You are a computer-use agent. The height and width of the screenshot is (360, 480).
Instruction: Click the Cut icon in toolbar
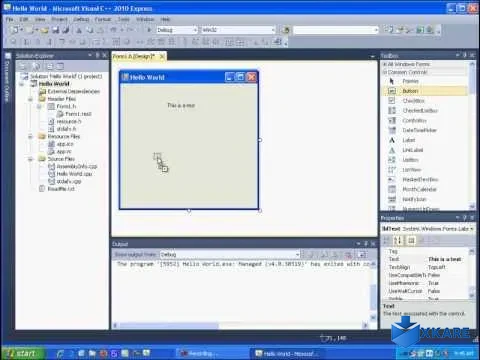[x=79, y=30]
